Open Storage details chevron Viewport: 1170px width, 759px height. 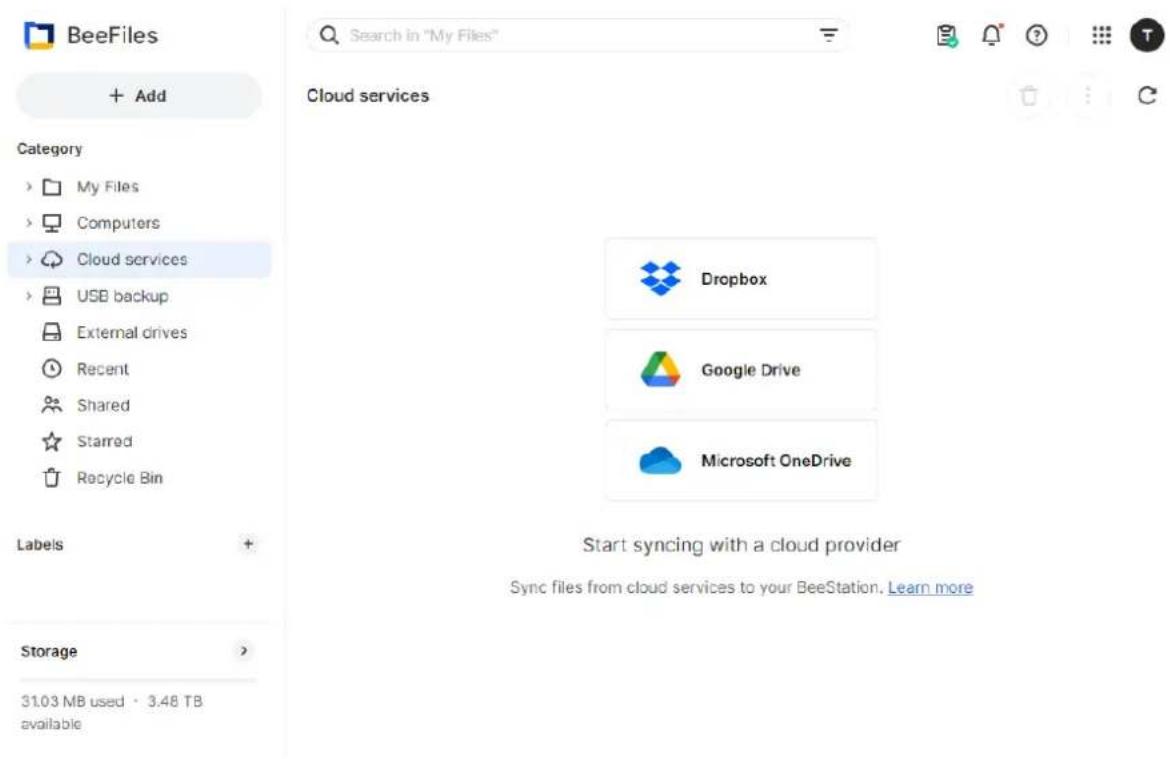[244, 651]
